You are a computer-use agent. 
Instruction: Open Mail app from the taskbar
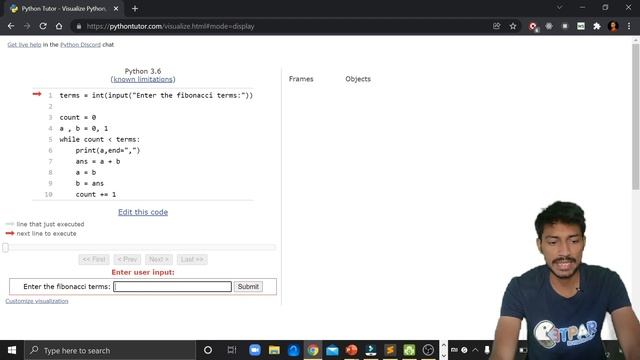332,350
